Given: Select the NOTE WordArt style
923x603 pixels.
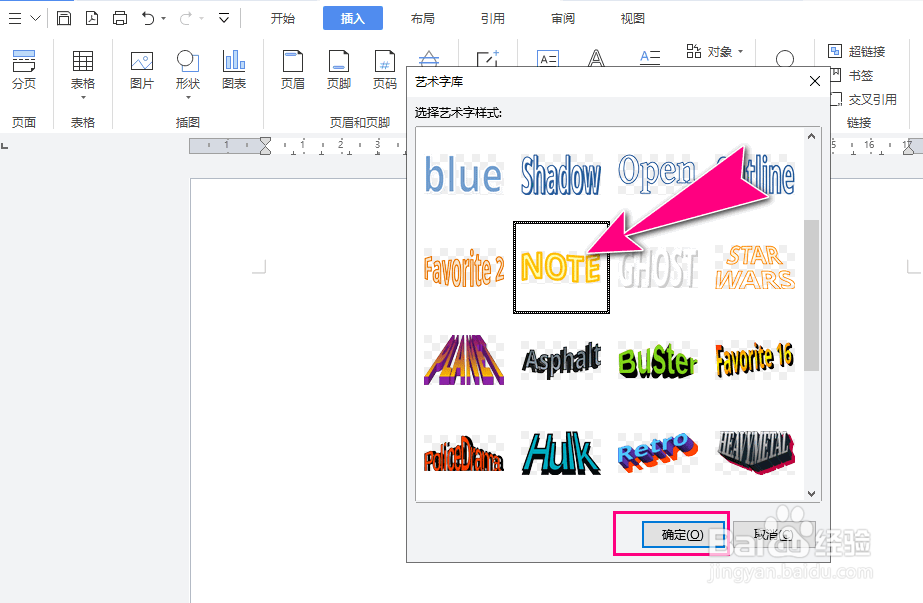Looking at the screenshot, I should 561,267.
